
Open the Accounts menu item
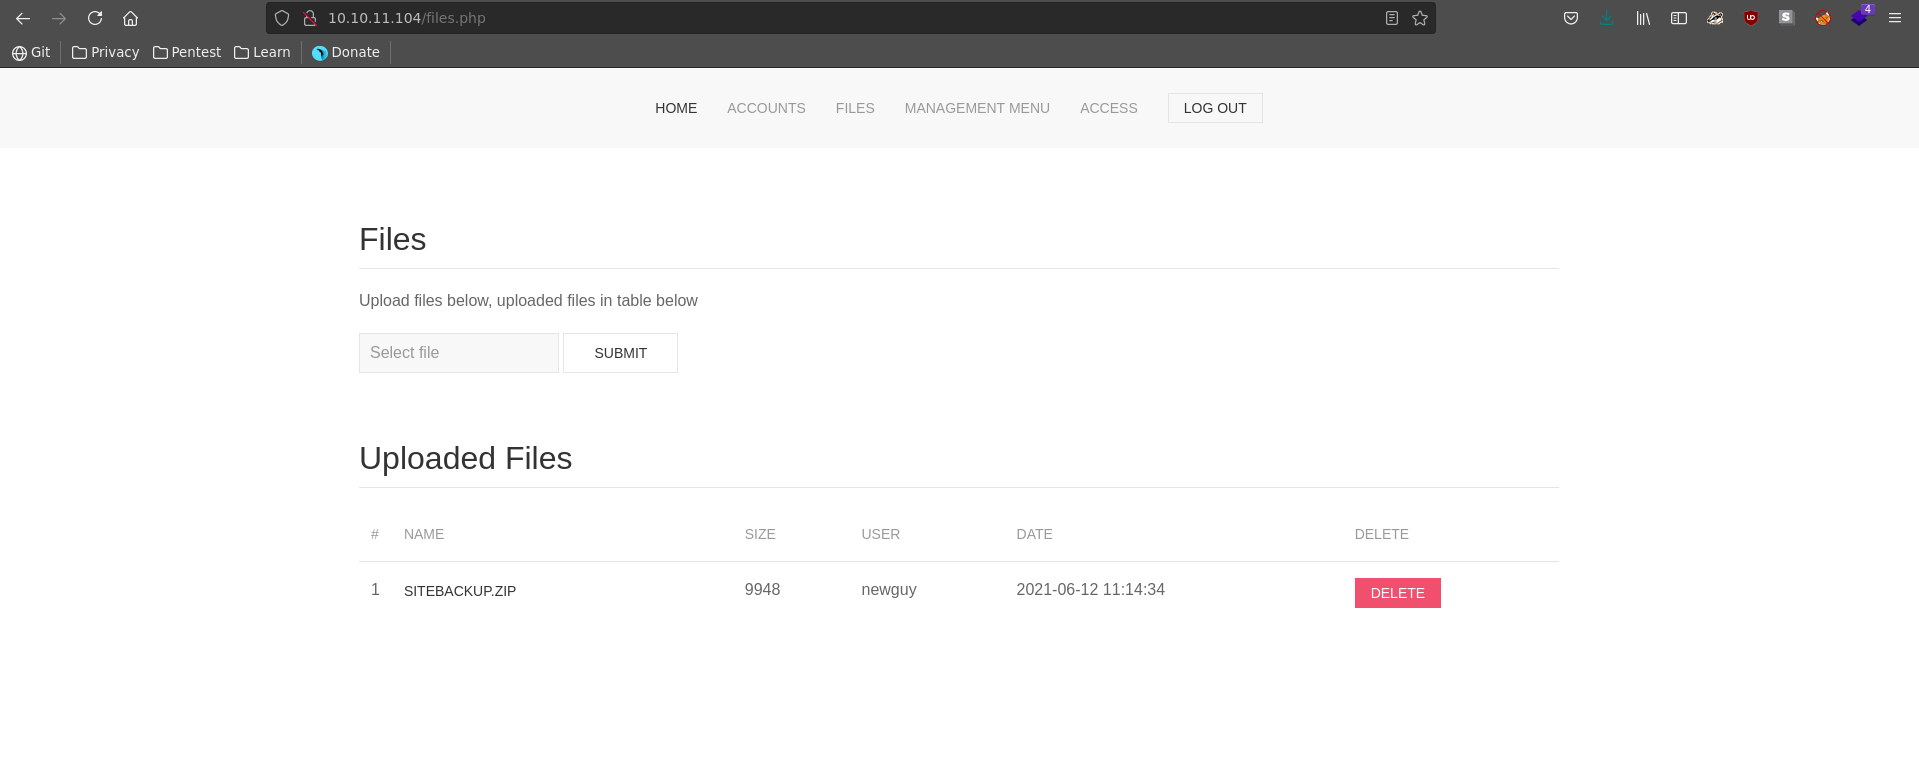pos(766,108)
